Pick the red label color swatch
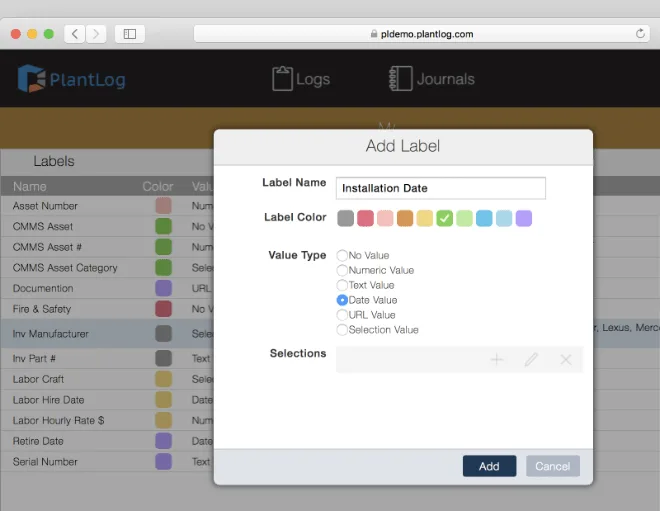The image size is (660, 511). pyautogui.click(x=365, y=218)
